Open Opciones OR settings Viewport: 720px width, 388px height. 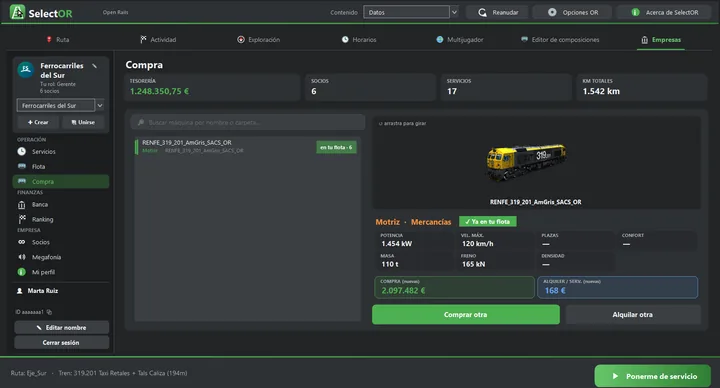coord(572,12)
